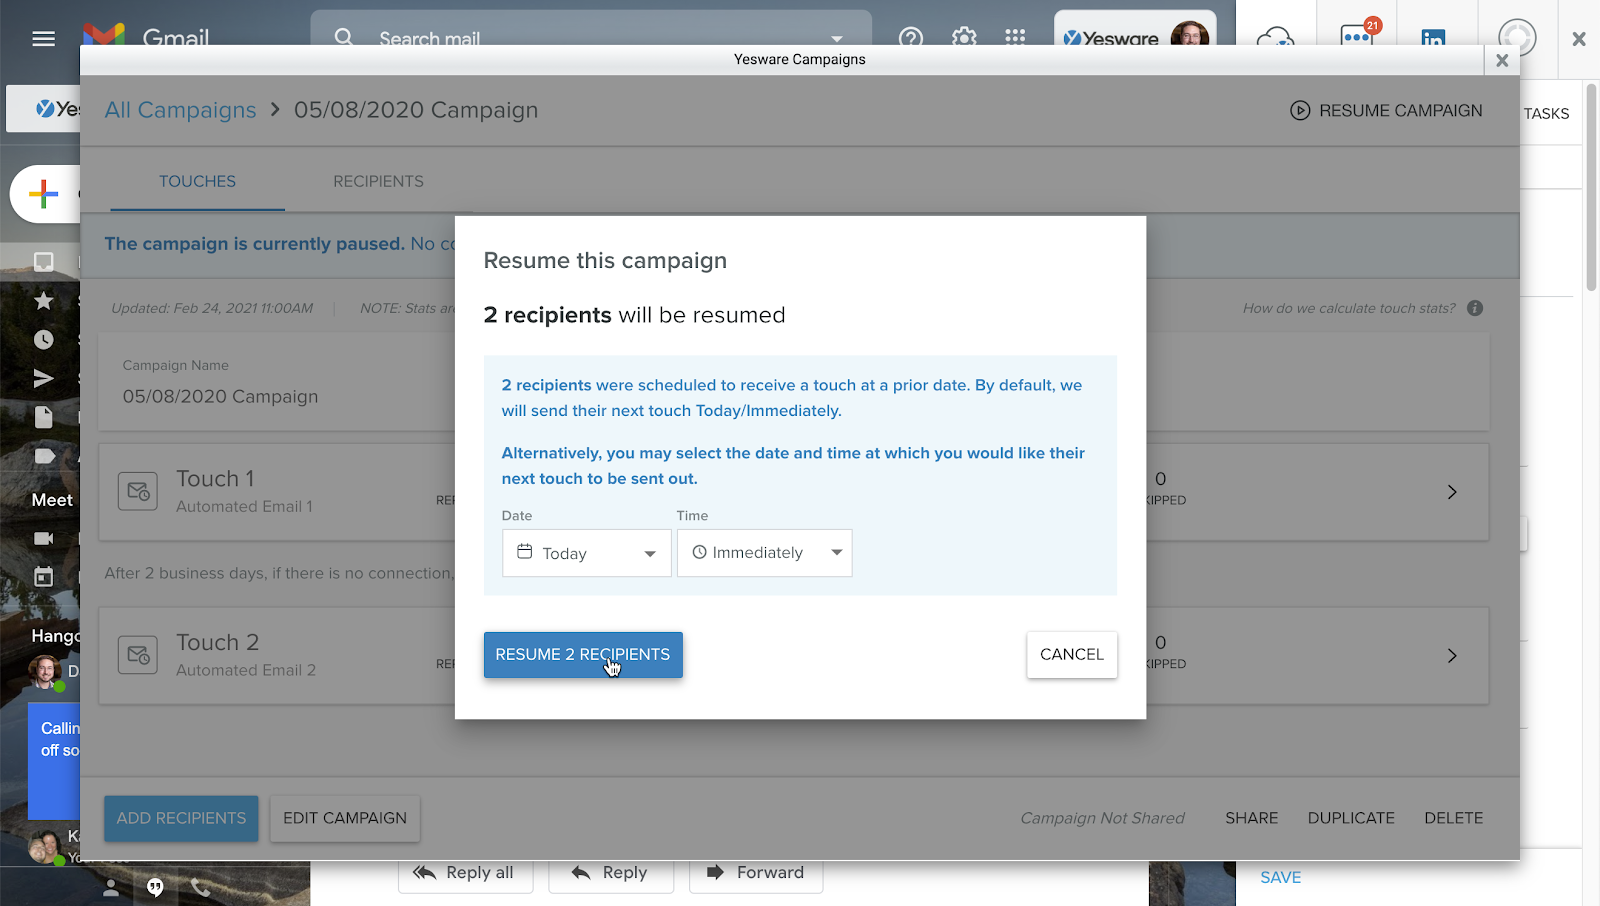Expand the Touch 2 row chevron
The height and width of the screenshot is (906, 1600).
[x=1452, y=656]
